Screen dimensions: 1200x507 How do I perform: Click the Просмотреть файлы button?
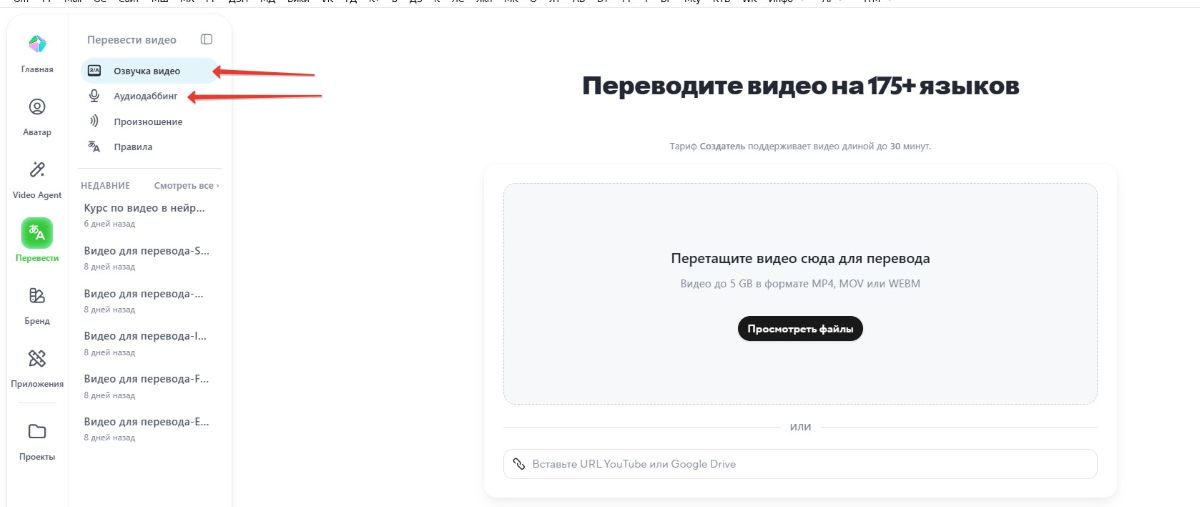[x=800, y=328]
